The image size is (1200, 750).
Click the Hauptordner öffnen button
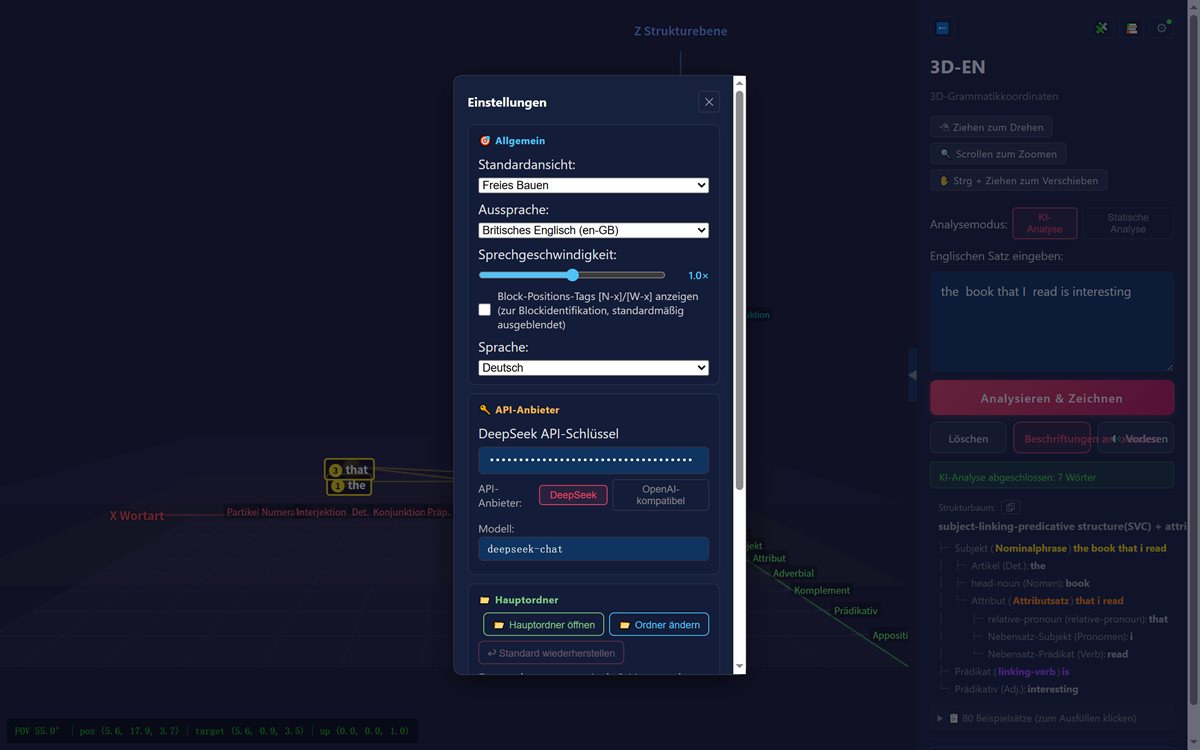[544, 625]
